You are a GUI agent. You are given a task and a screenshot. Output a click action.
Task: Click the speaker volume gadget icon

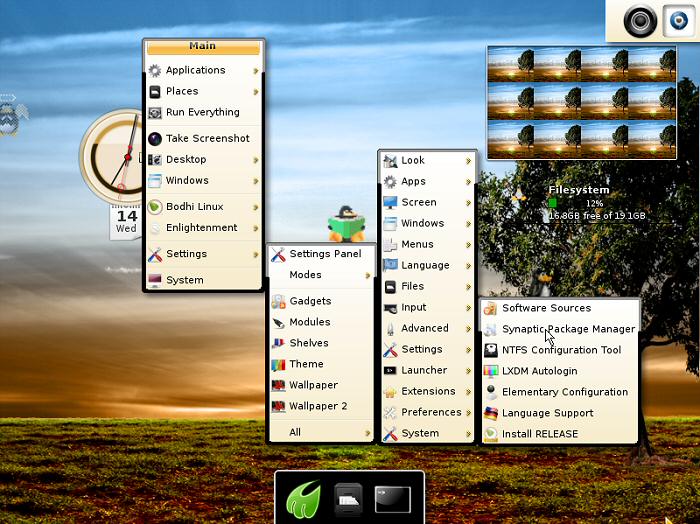[x=640, y=21]
